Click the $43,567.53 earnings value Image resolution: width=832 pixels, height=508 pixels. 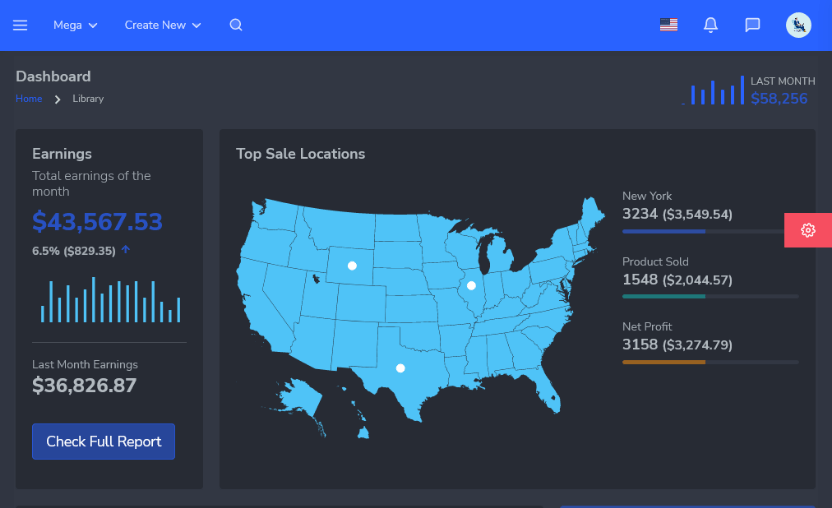(97, 221)
